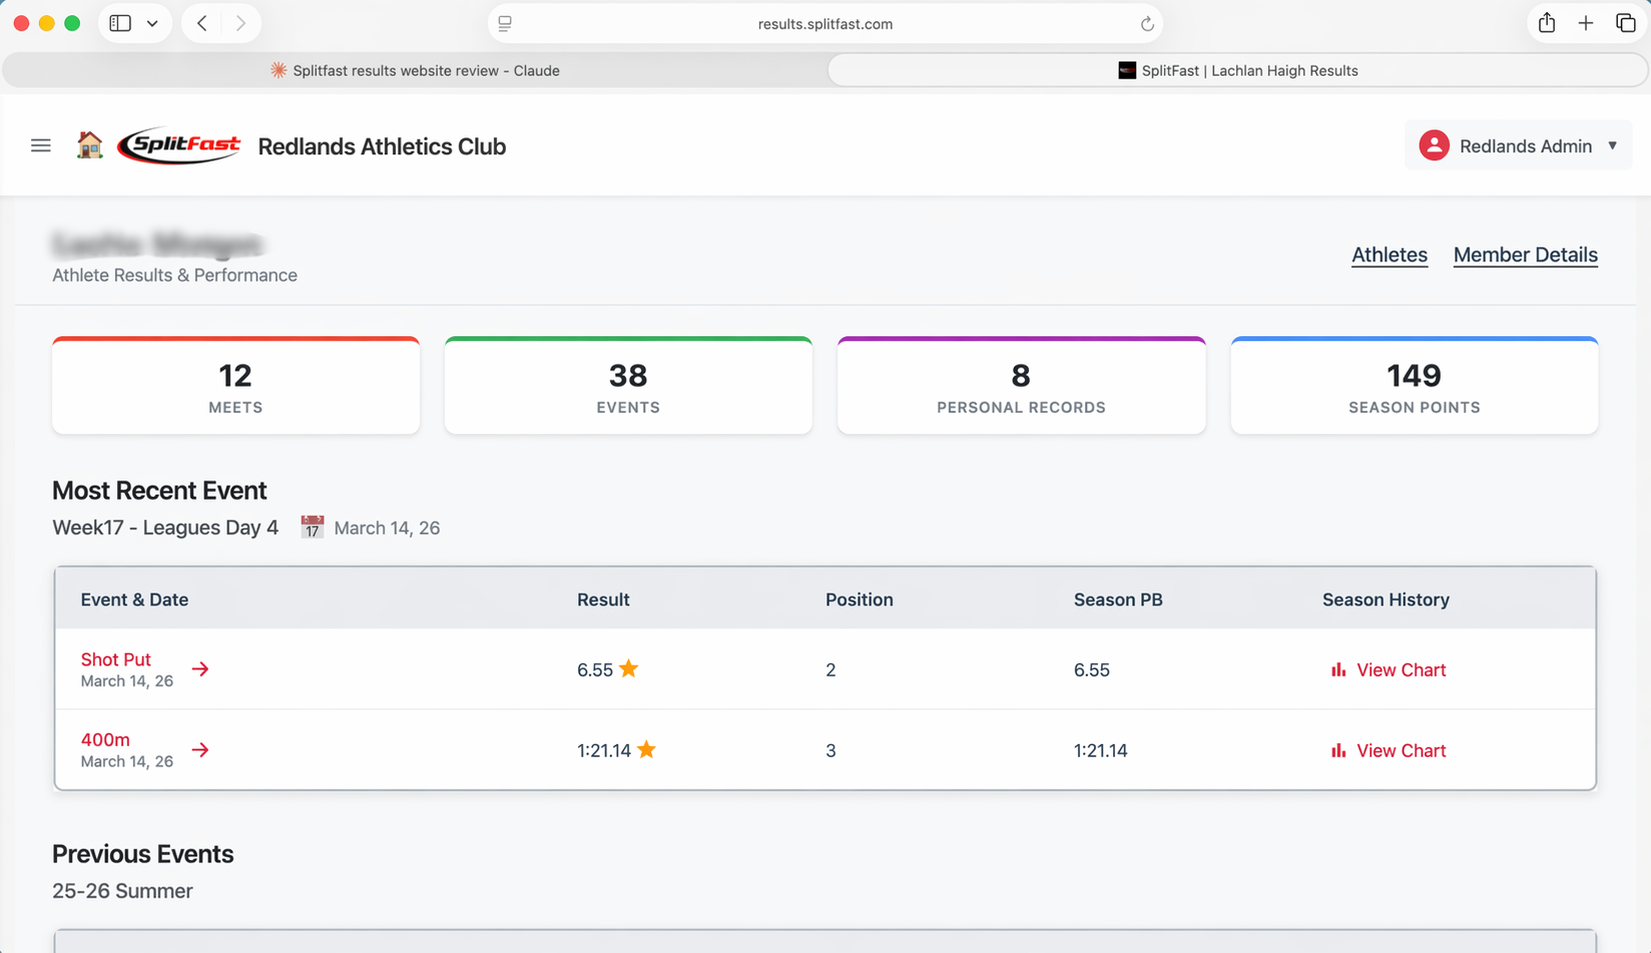
Task: Click the address bar showing results.splitfast.com
Action: point(825,23)
